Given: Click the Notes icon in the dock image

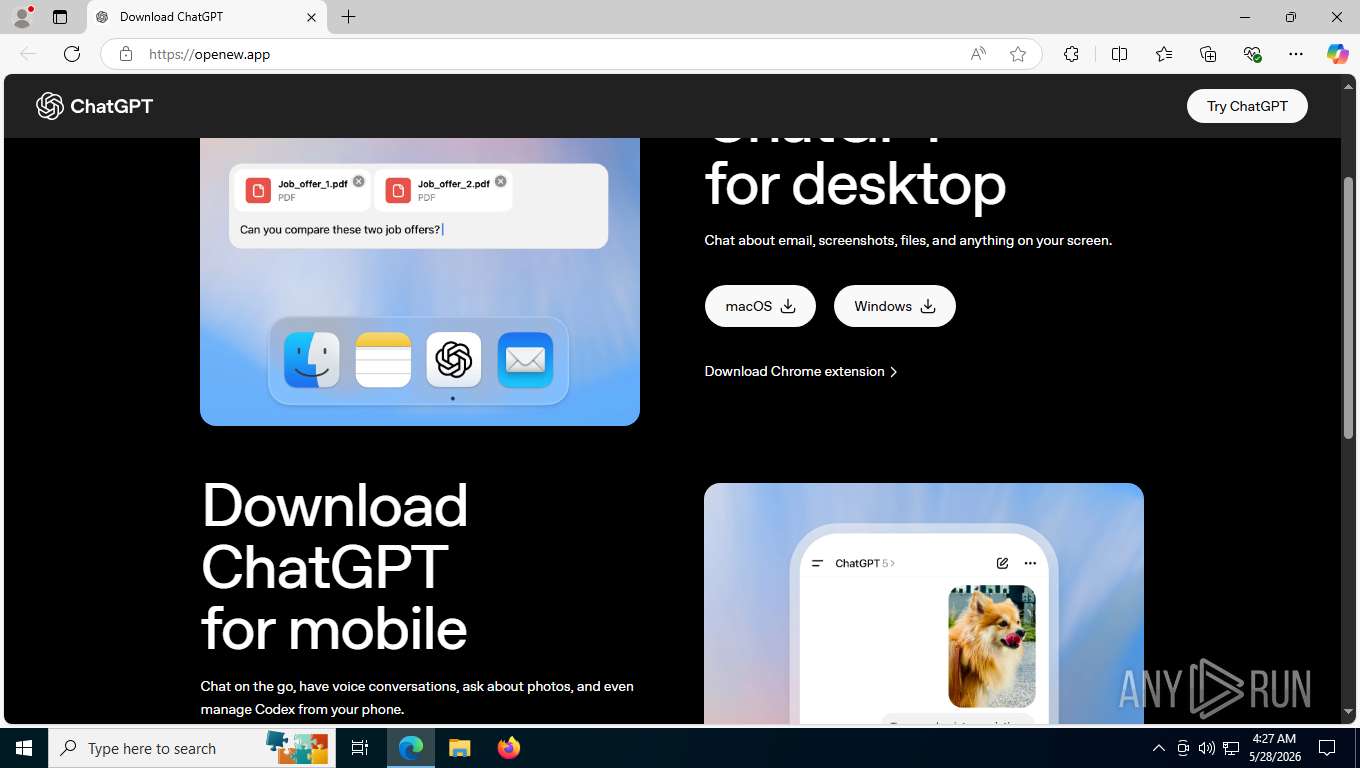Looking at the screenshot, I should 383,360.
